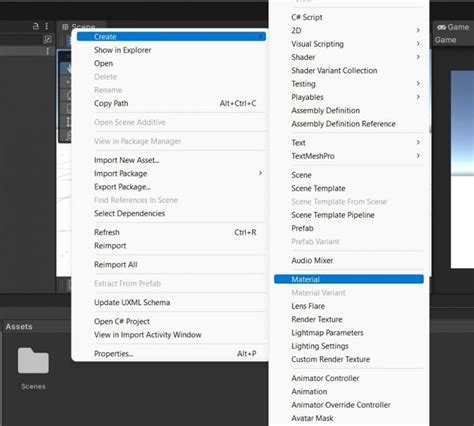The height and width of the screenshot is (426, 474).
Task: Open the panel's three-dot options menu beside the lock
Action: tap(47, 26)
